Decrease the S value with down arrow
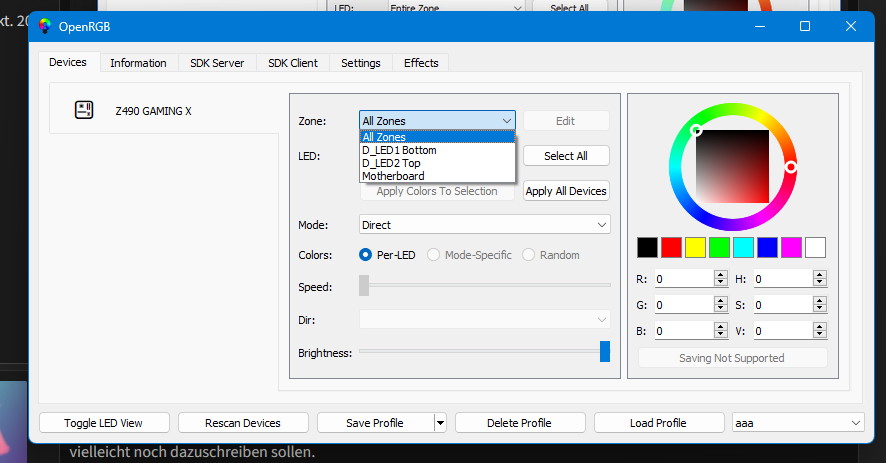This screenshot has width=886, height=463. tap(820, 309)
